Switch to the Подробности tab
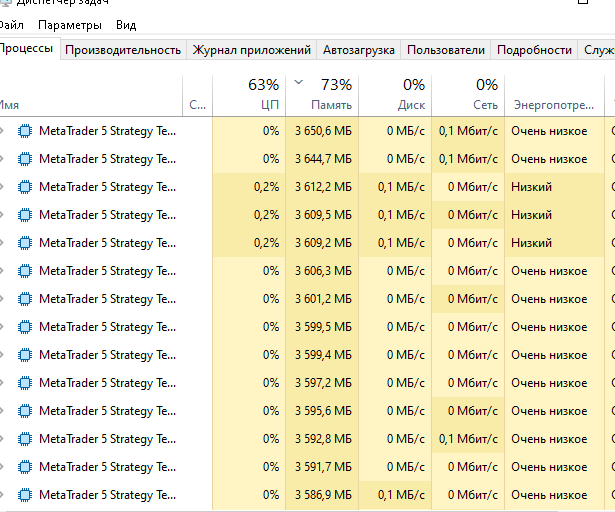 [x=534, y=50]
